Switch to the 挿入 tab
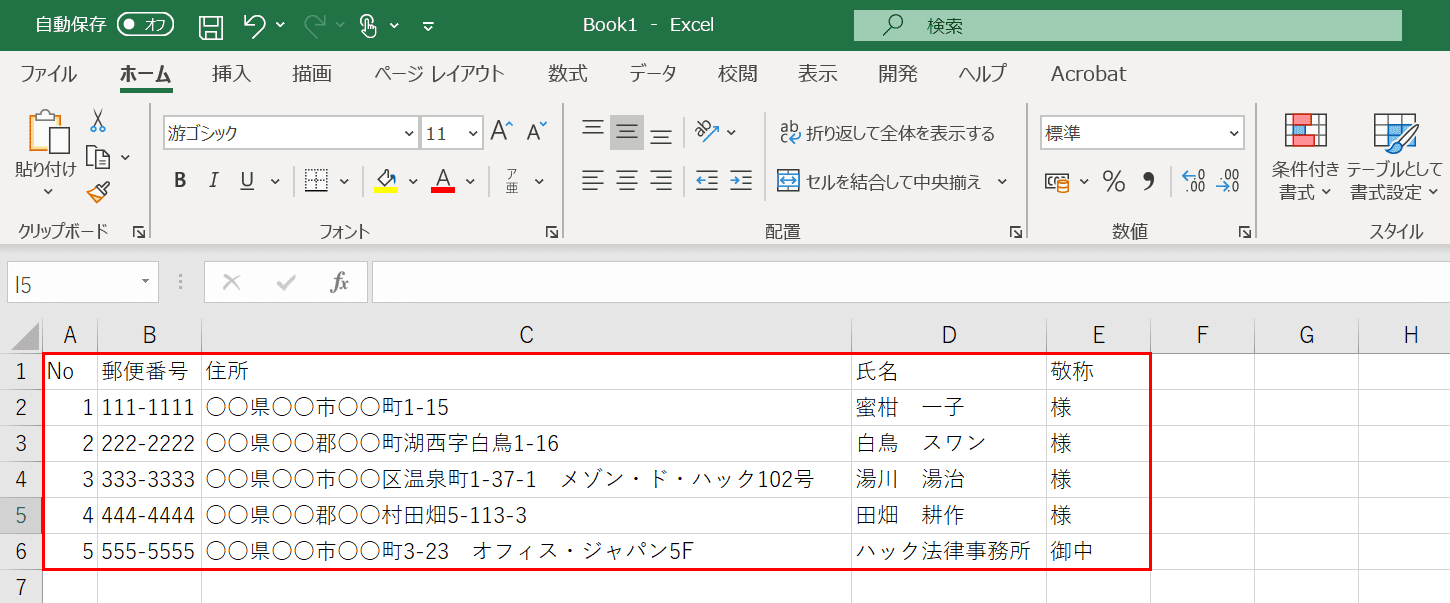The width and height of the screenshot is (1450, 603). (231, 74)
